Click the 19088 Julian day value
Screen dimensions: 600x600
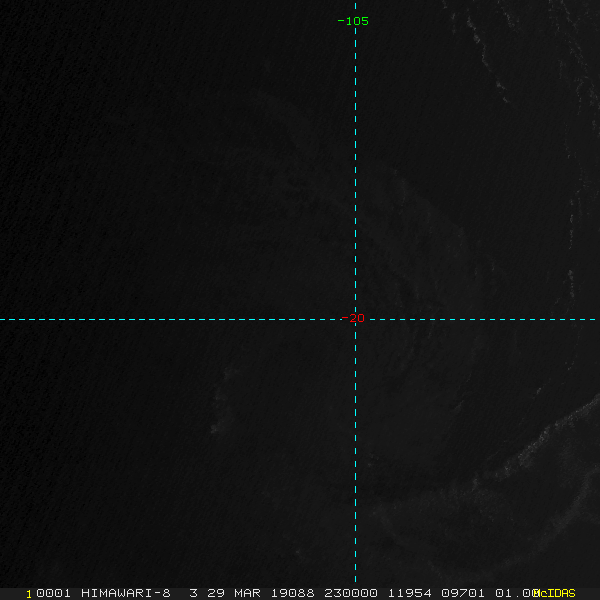(x=293, y=593)
